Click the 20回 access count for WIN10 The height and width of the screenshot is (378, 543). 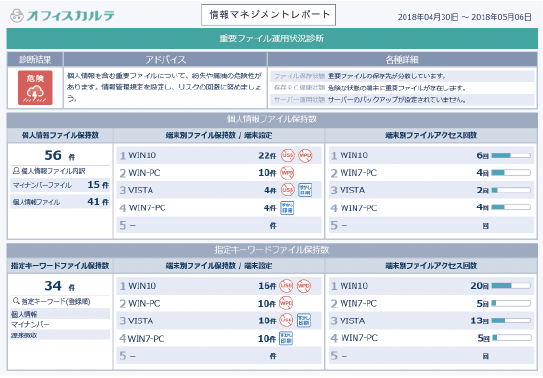pos(480,286)
